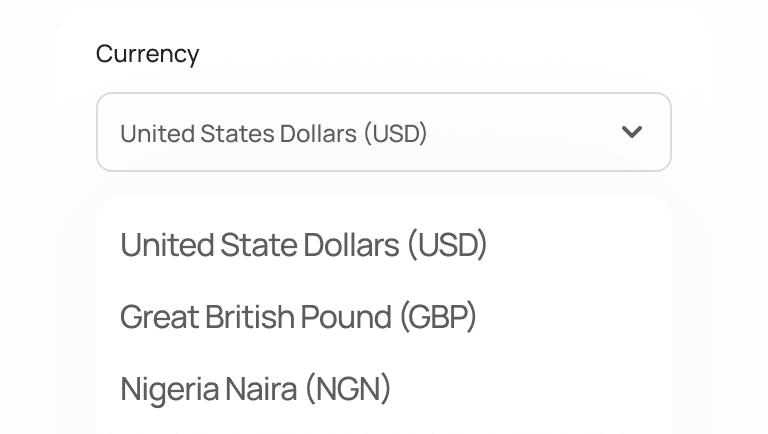Open the Currency dropdown box
Viewport: 768px width, 434px height.
tap(383, 132)
